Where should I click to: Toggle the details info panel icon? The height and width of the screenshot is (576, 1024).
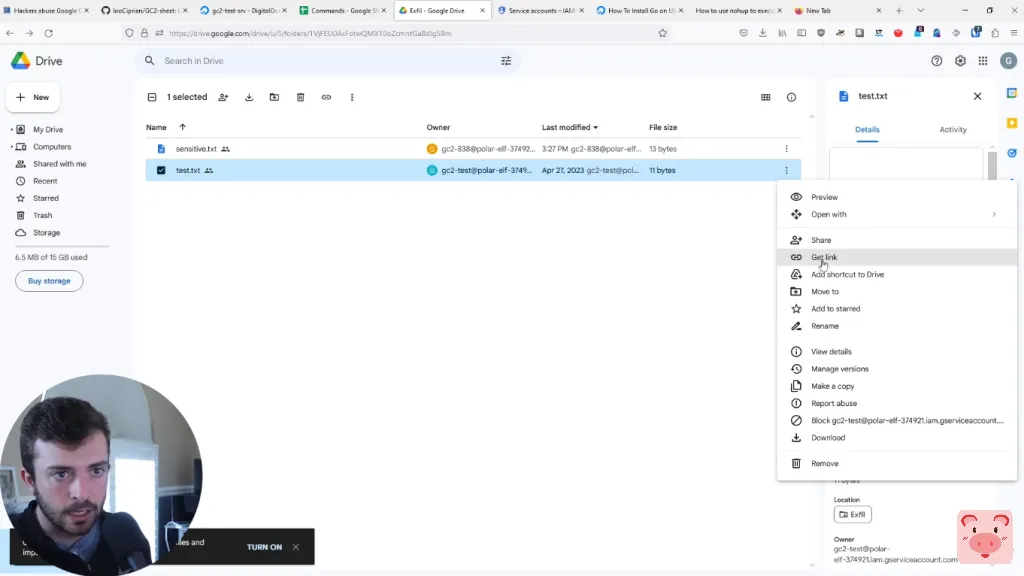[791, 97]
